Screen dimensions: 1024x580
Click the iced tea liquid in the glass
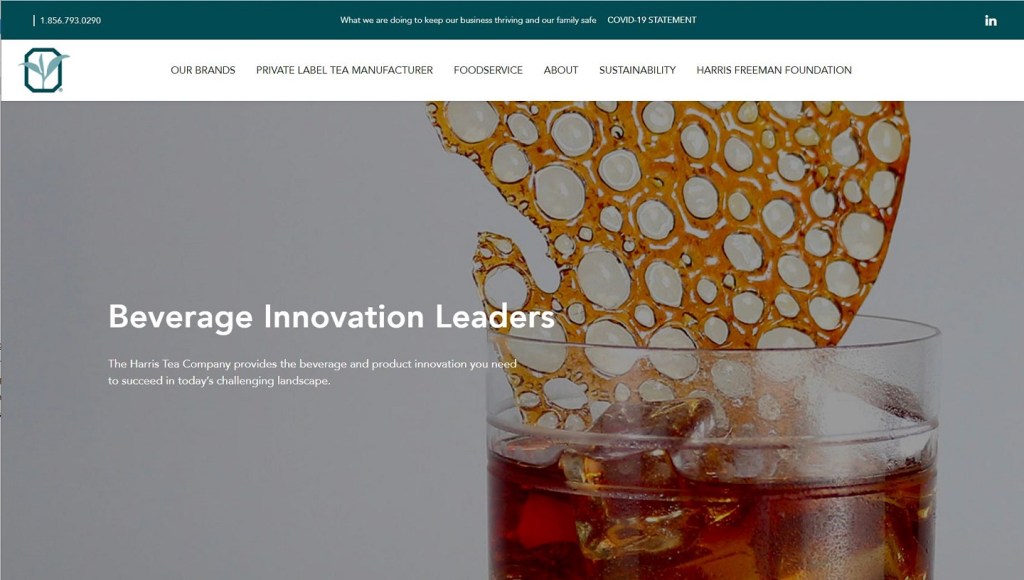712,516
